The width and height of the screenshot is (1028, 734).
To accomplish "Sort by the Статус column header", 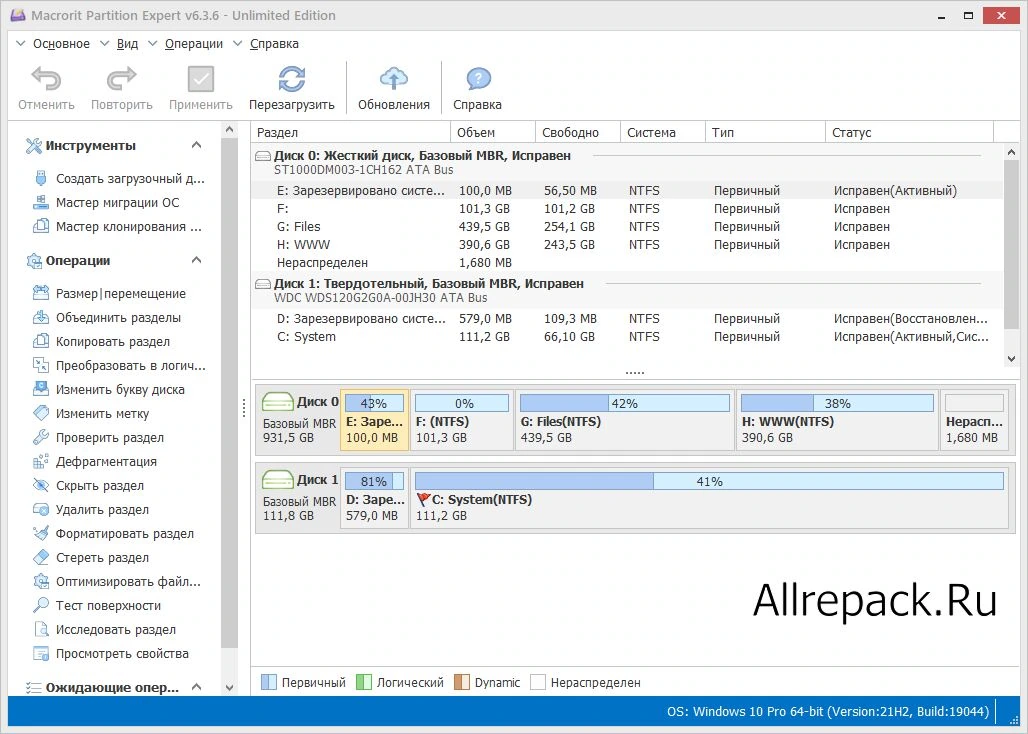I will (x=909, y=132).
